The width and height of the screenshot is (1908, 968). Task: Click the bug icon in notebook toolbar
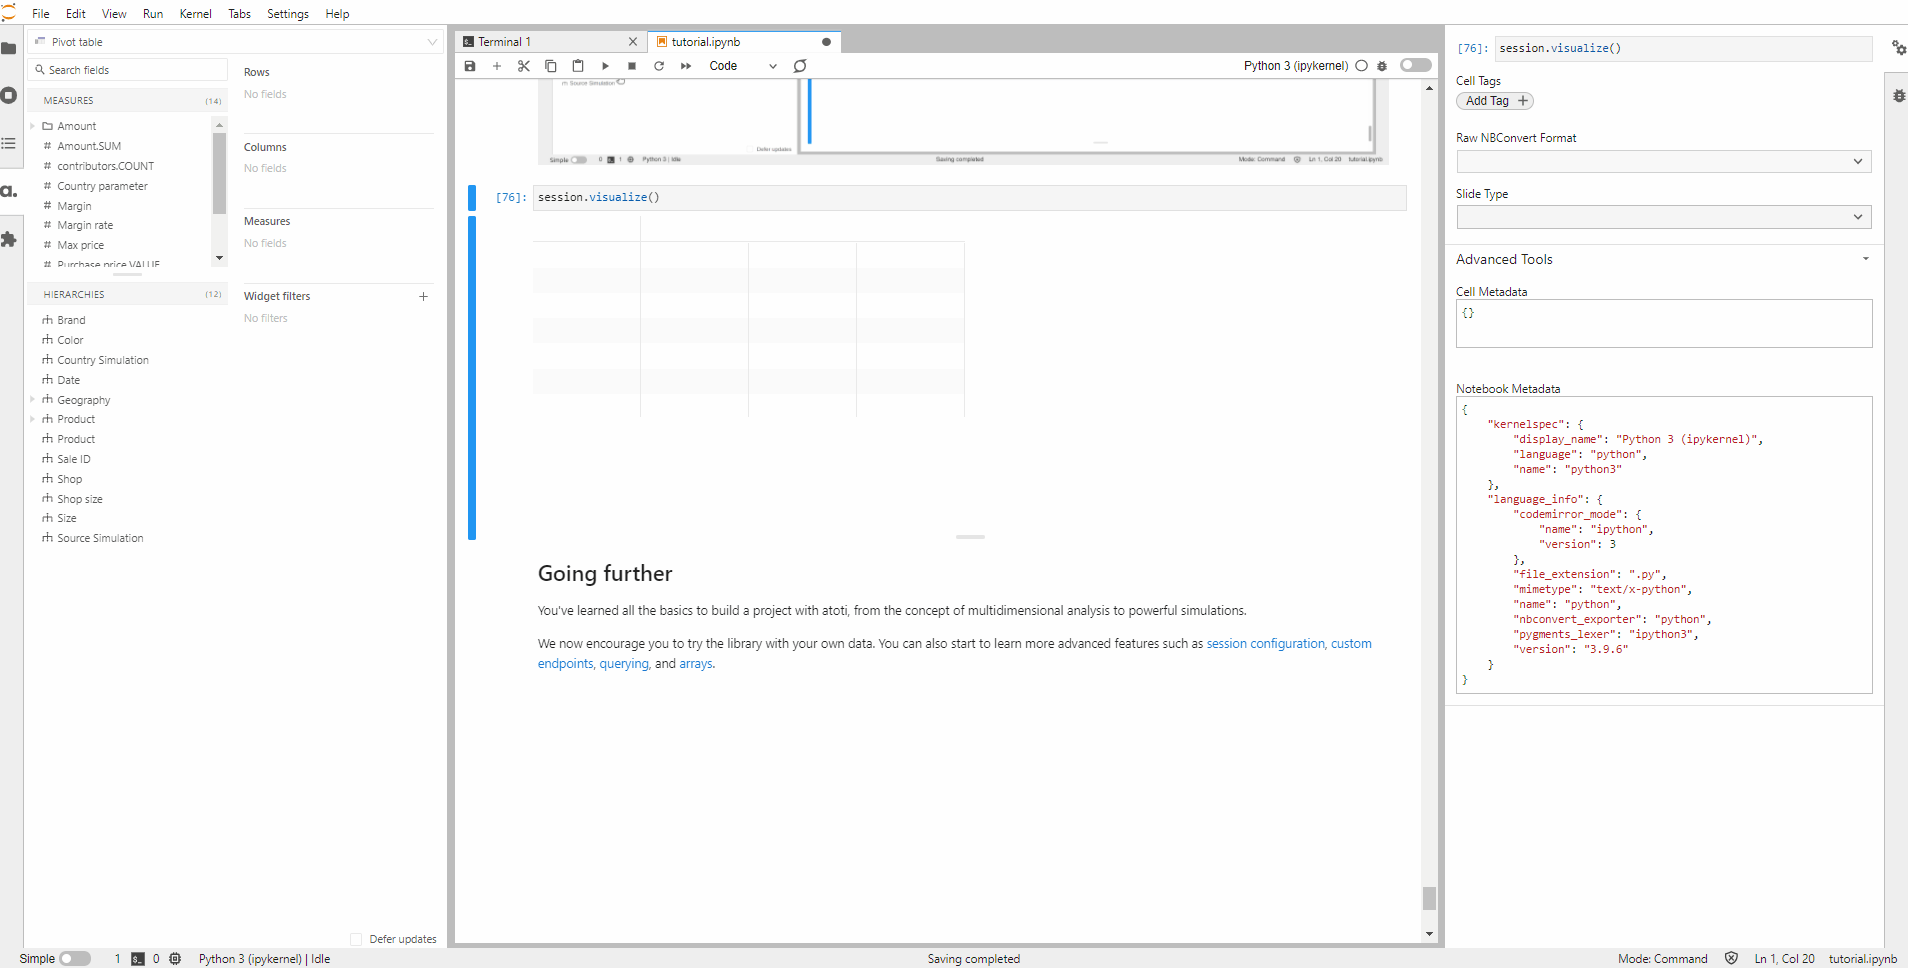point(1382,66)
